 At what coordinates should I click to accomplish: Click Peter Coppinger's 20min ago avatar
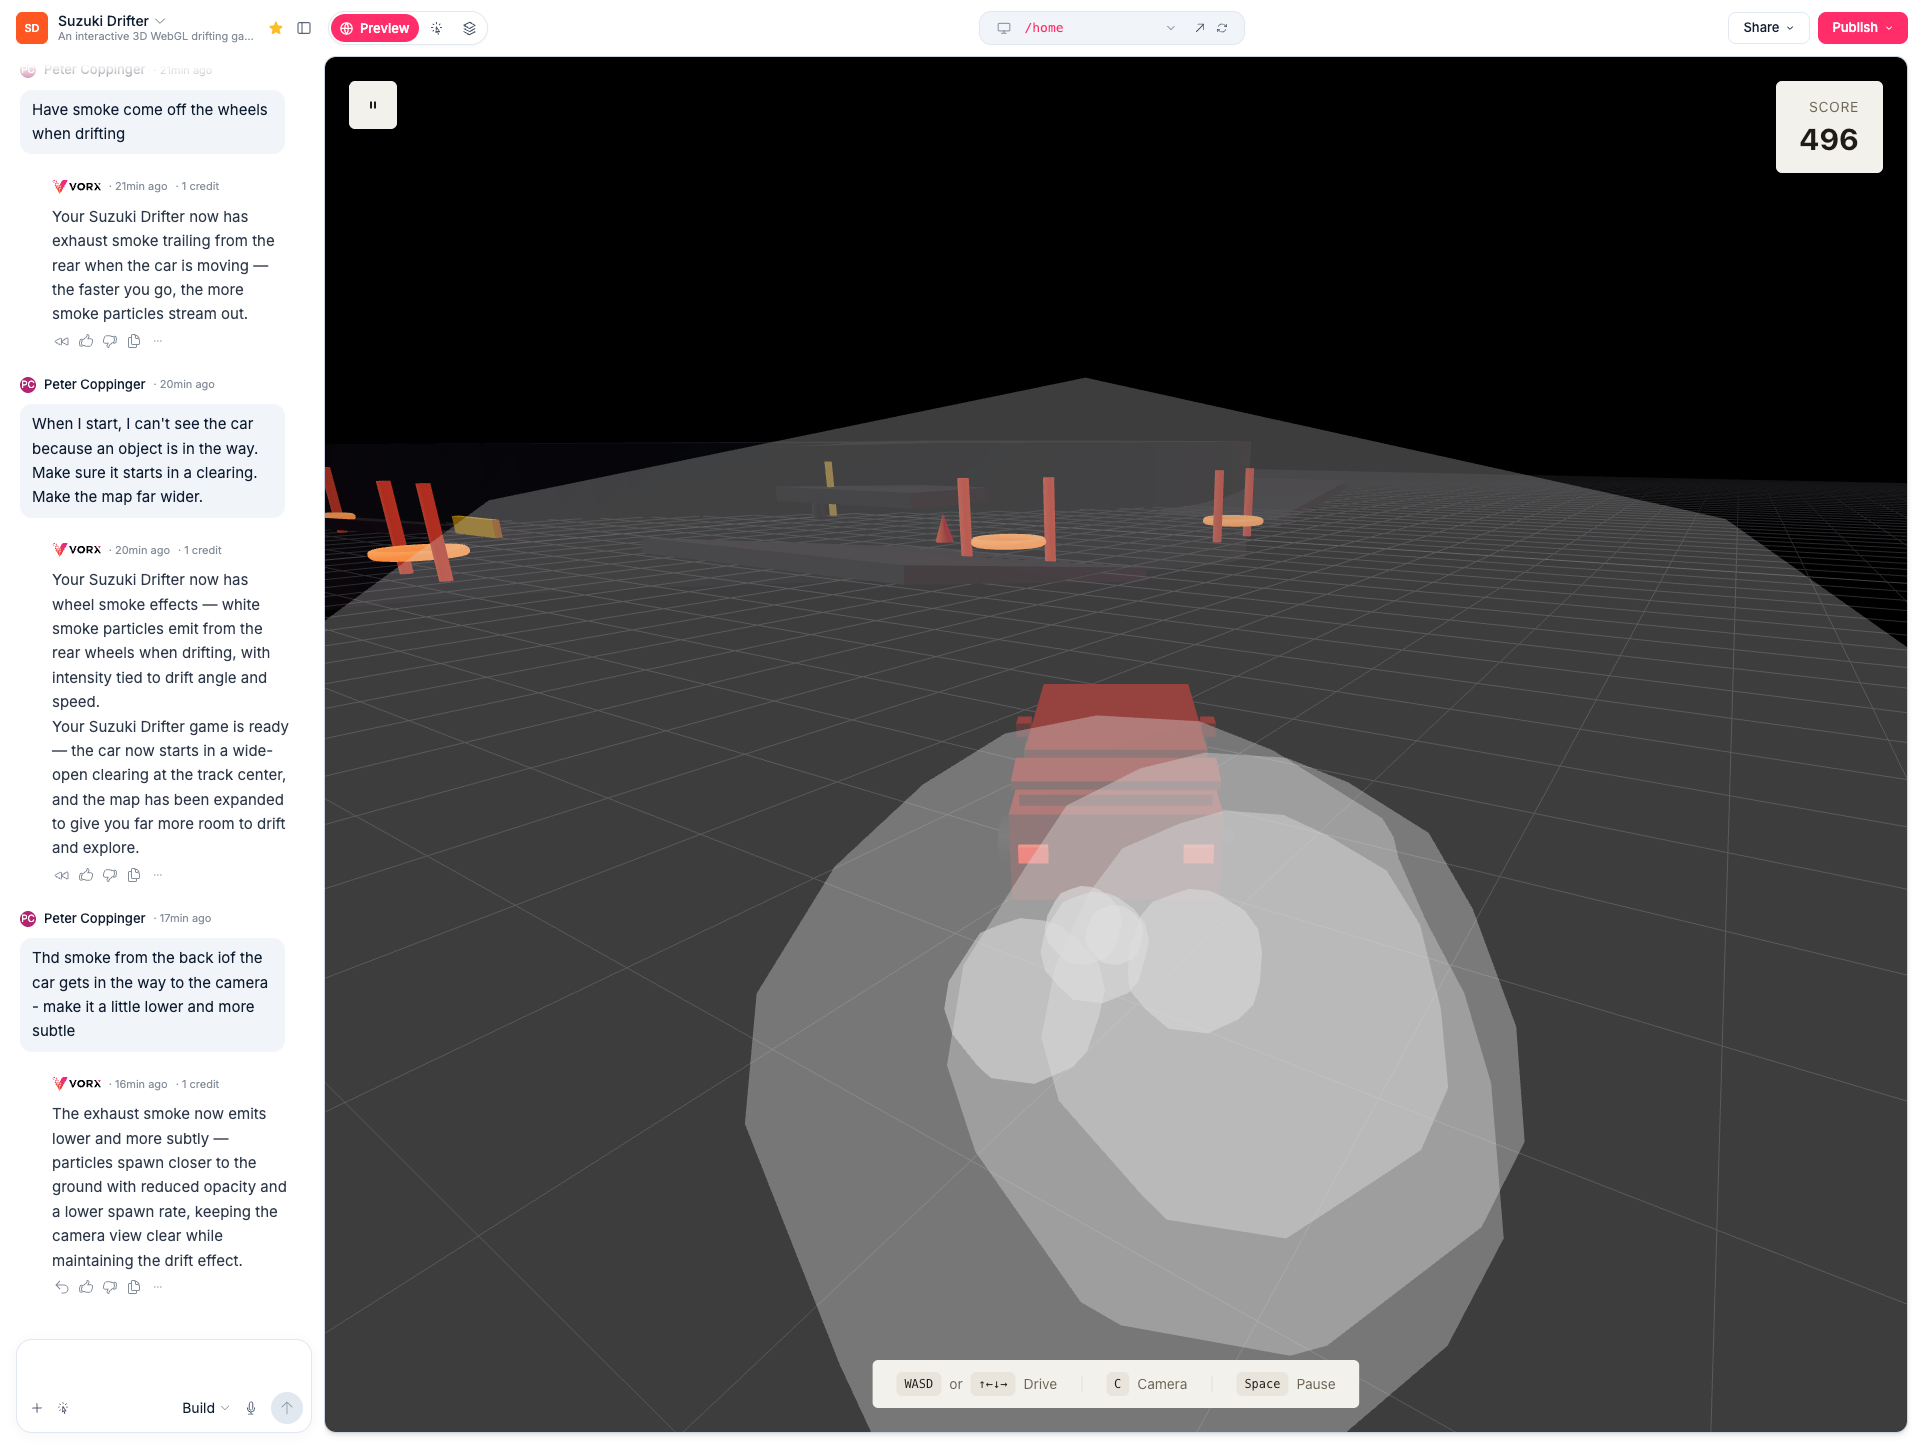point(28,385)
